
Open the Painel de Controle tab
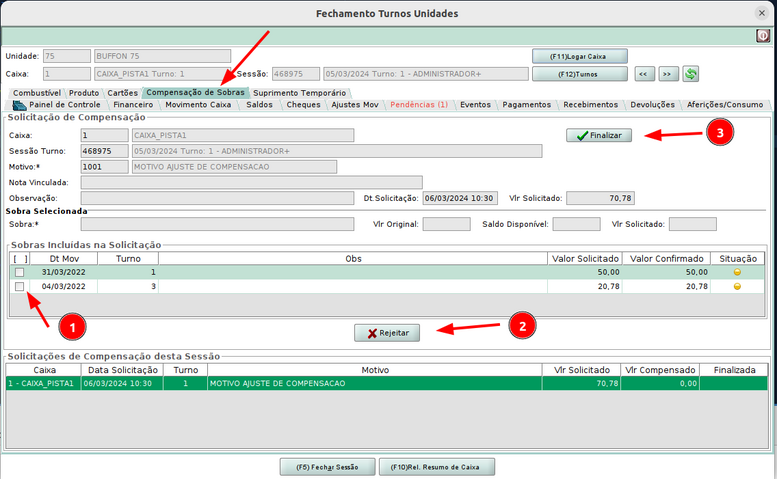[x=58, y=104]
